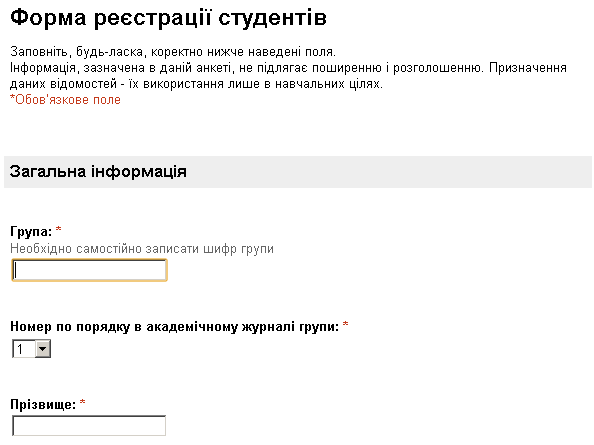The height and width of the screenshot is (445, 594).
Task: Click the red *Обов'язкове поле notice
Action: [x=65, y=100]
